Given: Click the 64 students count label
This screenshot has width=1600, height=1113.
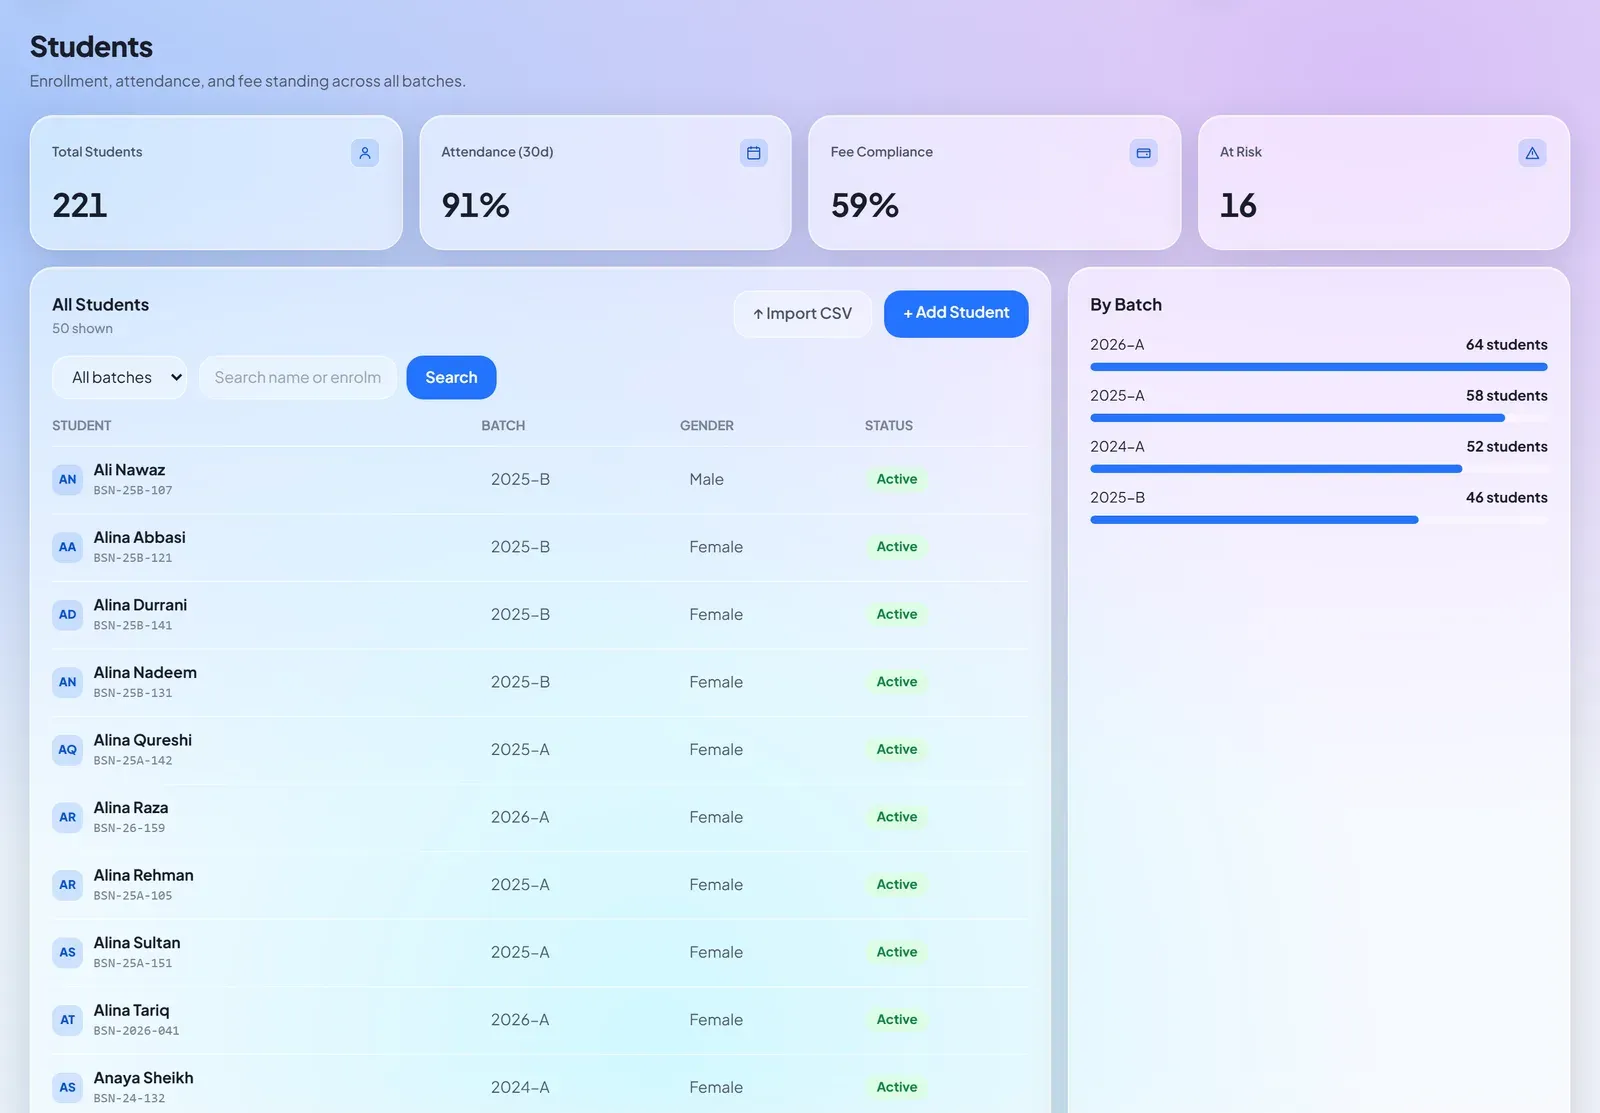Looking at the screenshot, I should pos(1506,345).
